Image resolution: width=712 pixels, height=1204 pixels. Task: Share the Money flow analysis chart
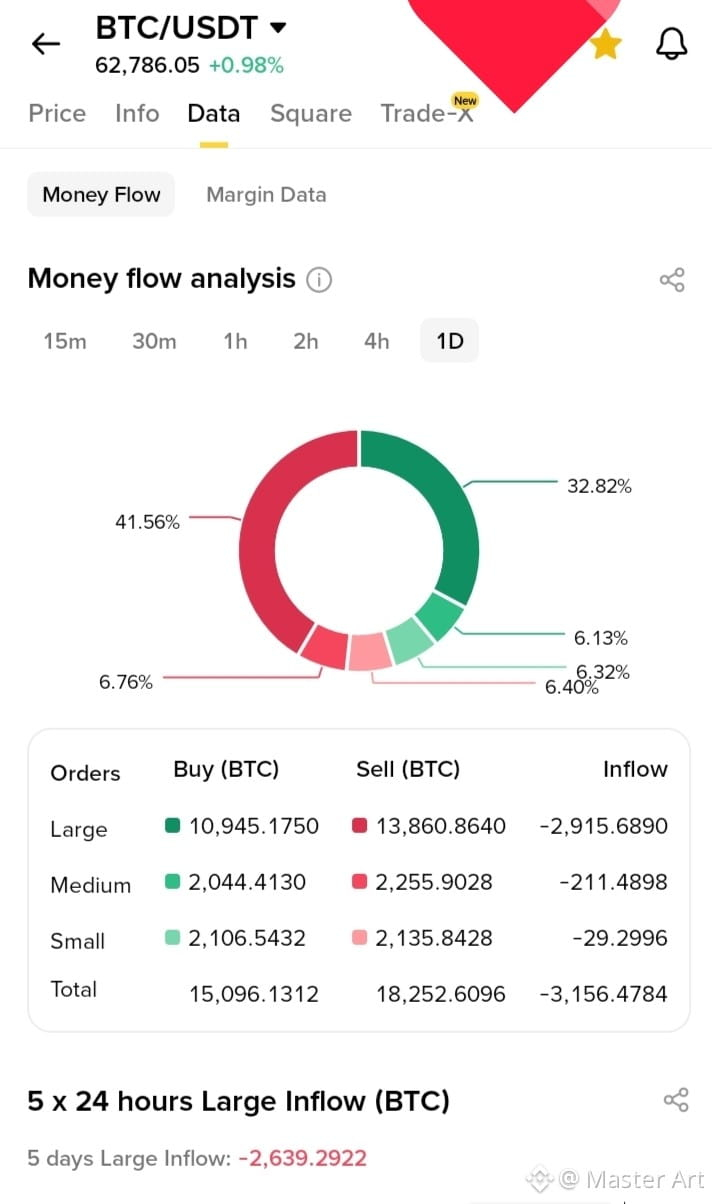coord(673,280)
